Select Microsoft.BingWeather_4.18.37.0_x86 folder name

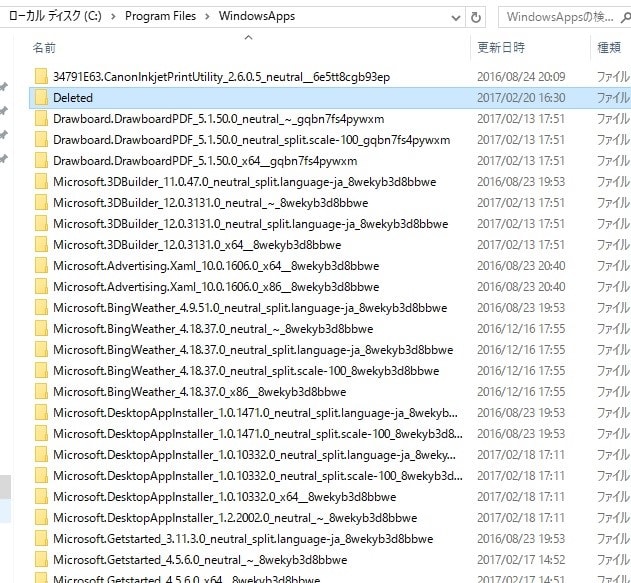coord(200,391)
